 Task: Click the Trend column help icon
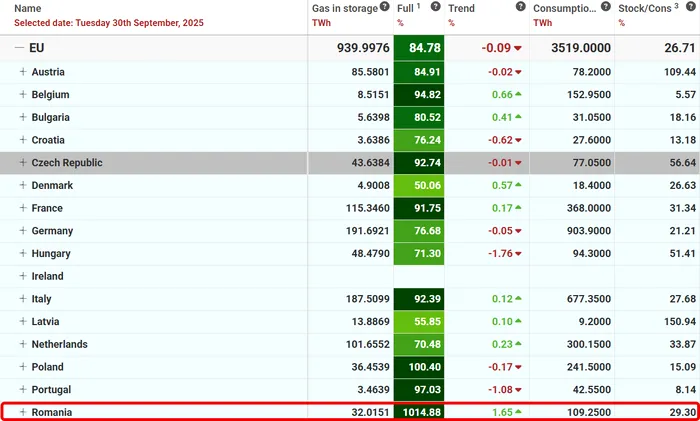(x=520, y=7)
